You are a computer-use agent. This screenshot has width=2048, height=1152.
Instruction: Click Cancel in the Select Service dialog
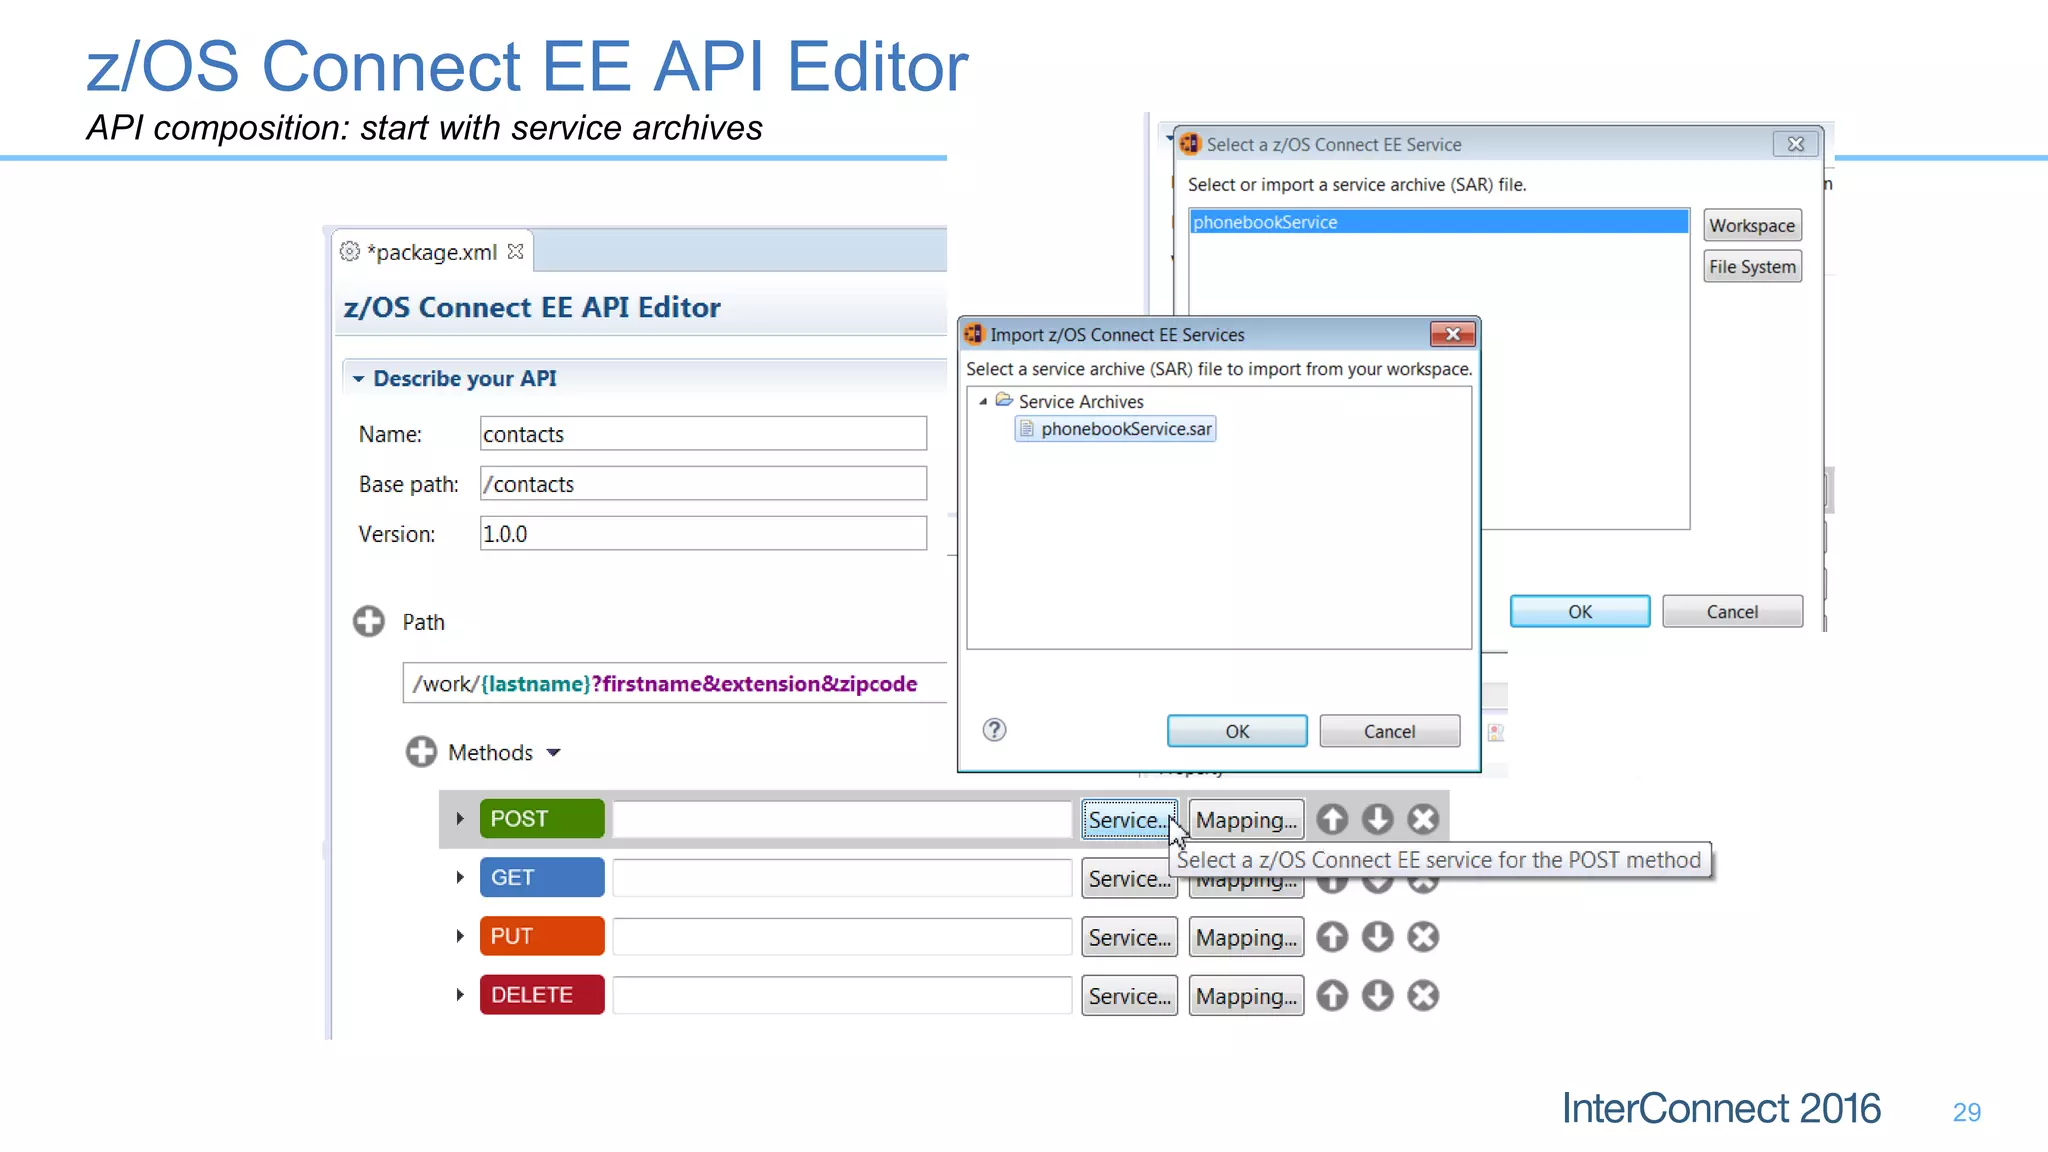1732,611
